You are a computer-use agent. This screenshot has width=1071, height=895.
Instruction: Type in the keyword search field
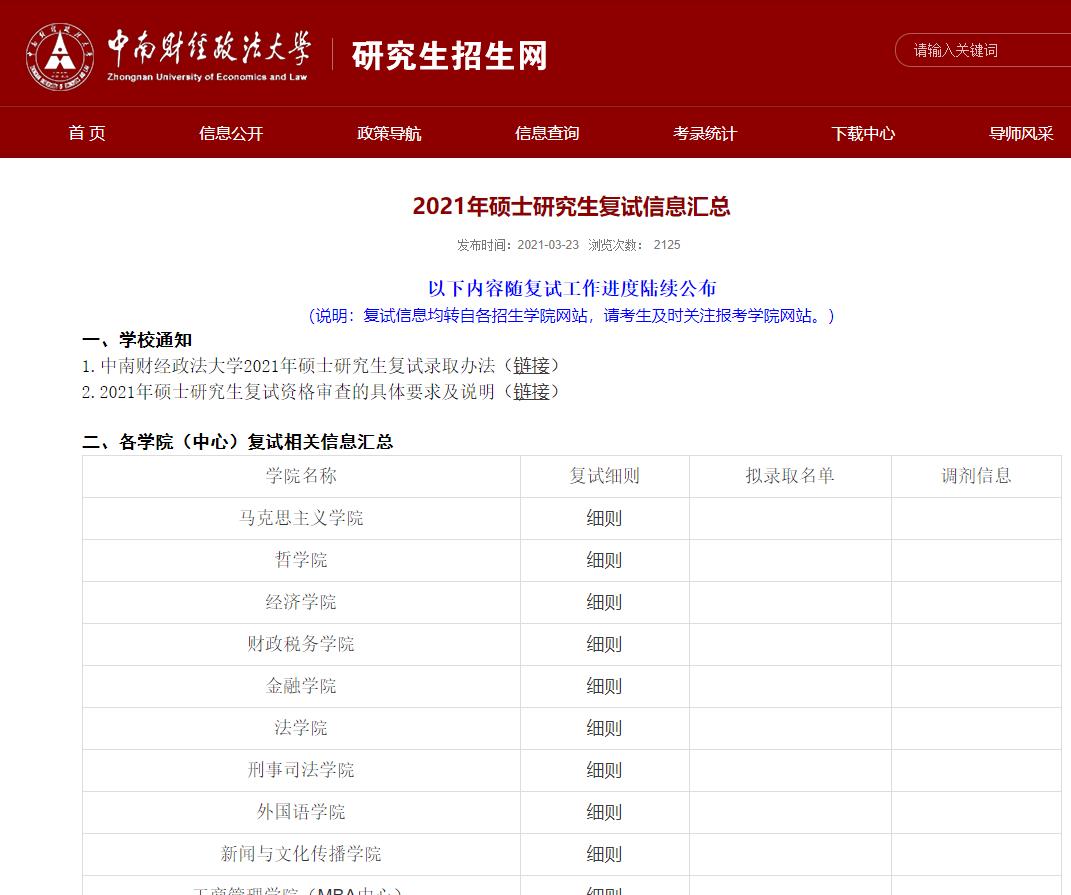pos(985,51)
